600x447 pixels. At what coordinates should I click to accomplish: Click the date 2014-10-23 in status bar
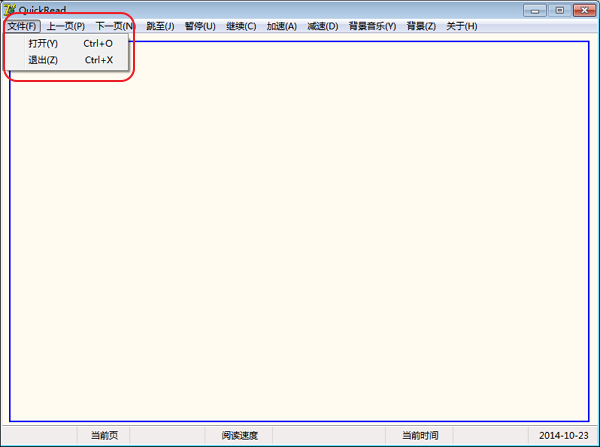(564, 436)
